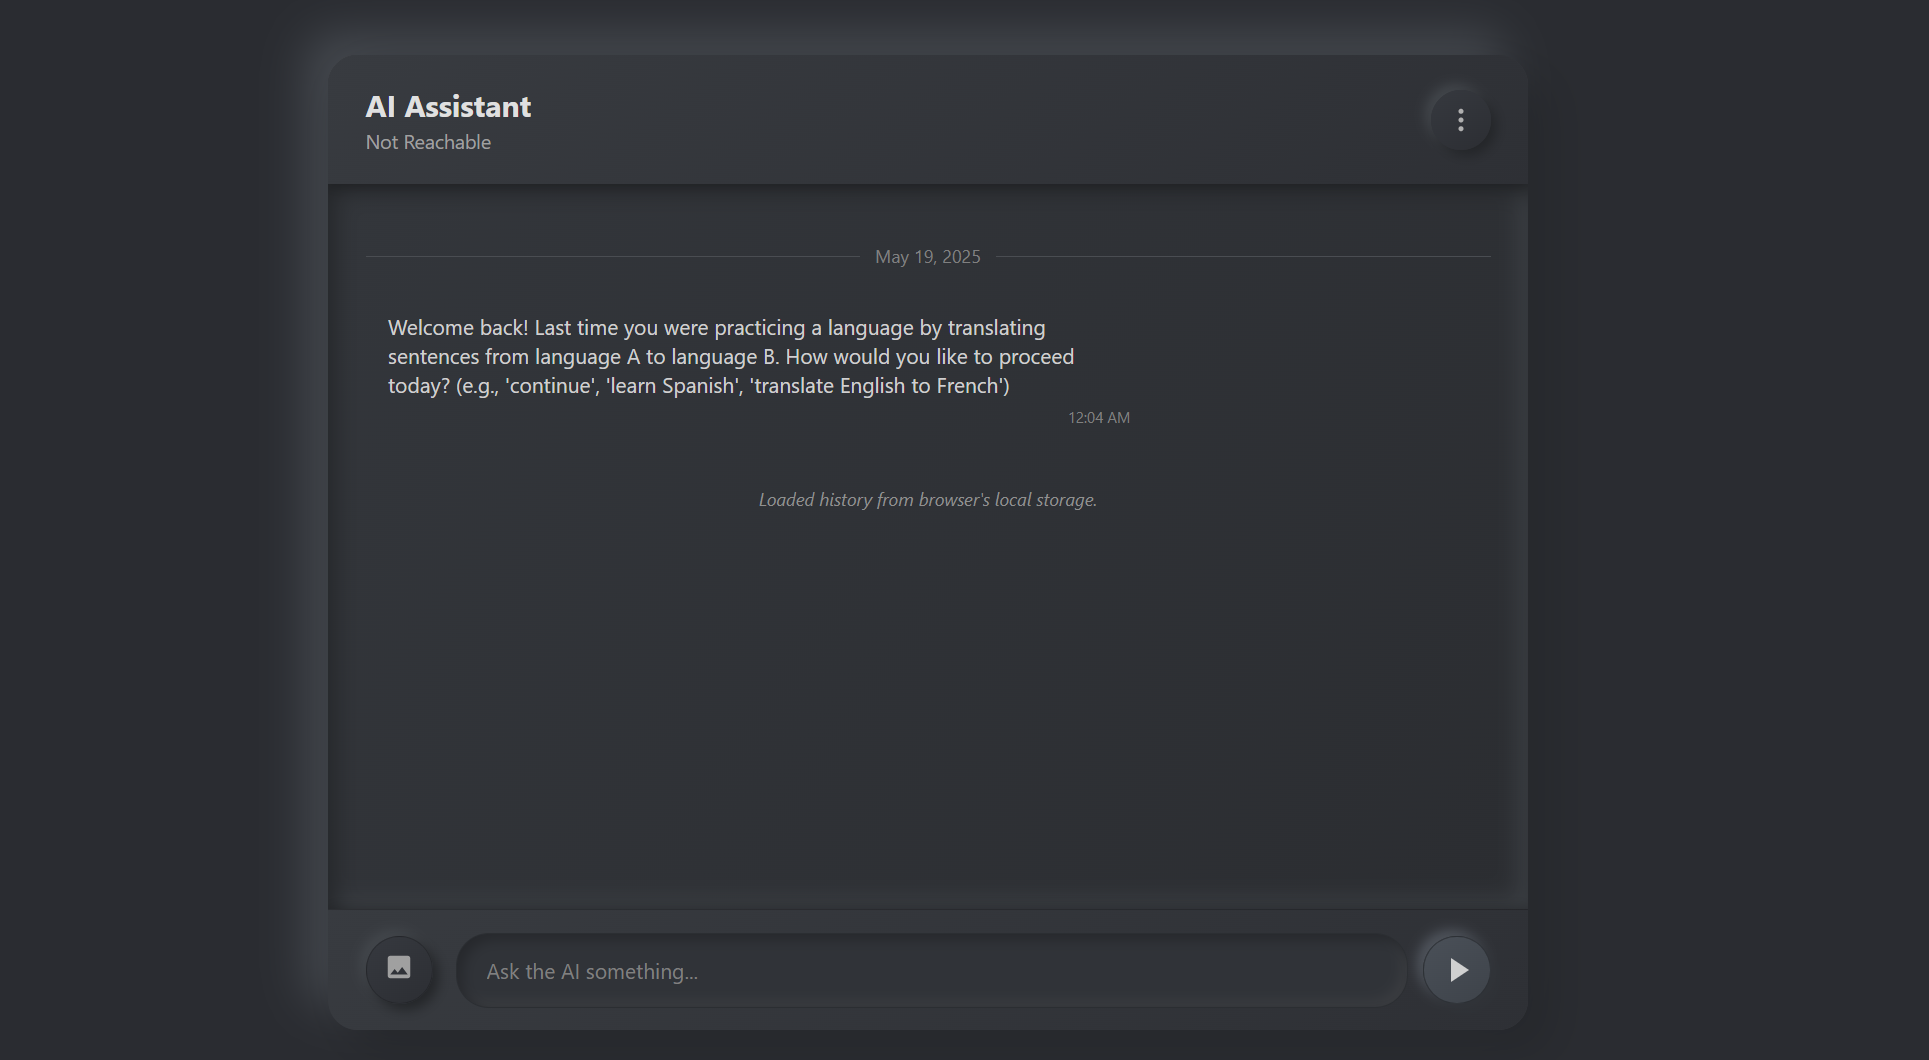The image size is (1929, 1060).
Task: Click the 'learn Spanish' example phrase
Action: pos(673,386)
